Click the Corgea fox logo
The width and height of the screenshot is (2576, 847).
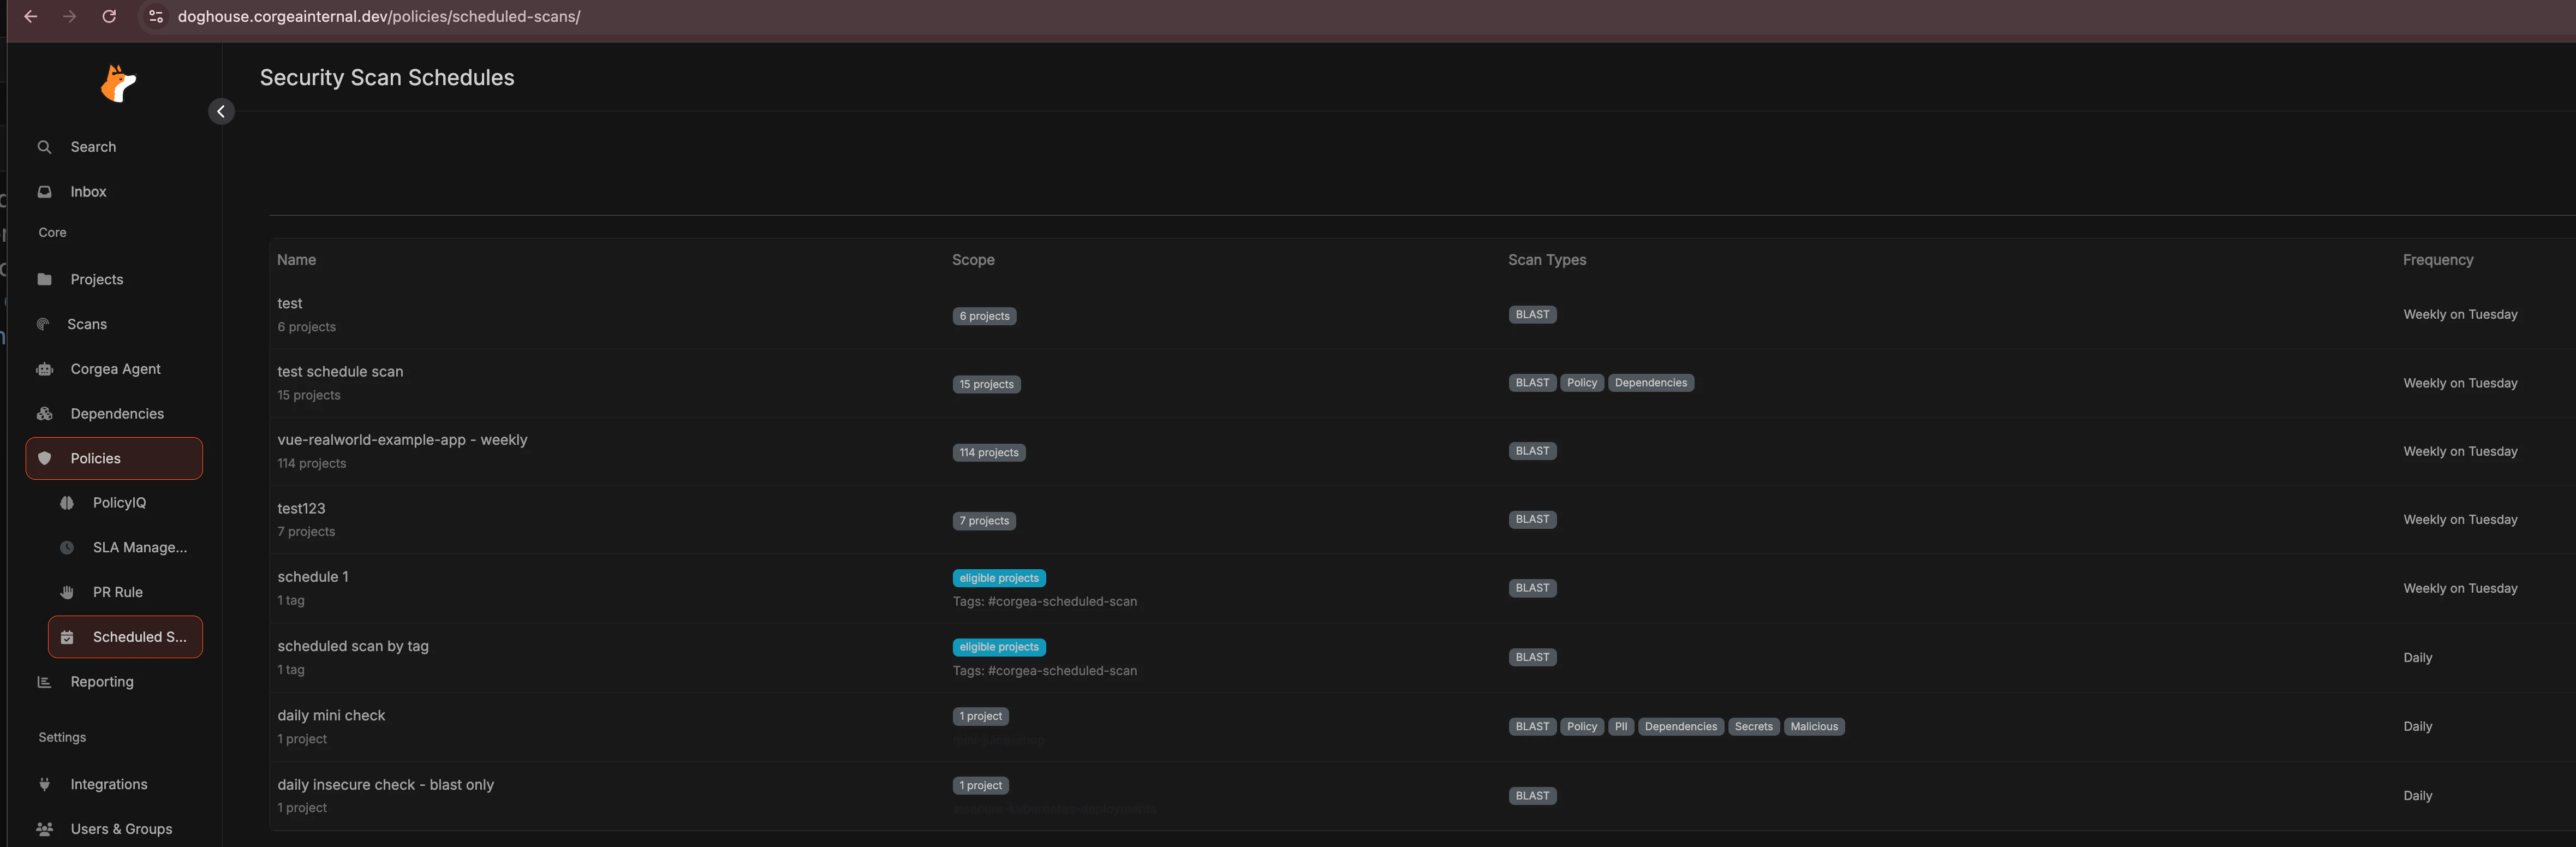point(118,84)
